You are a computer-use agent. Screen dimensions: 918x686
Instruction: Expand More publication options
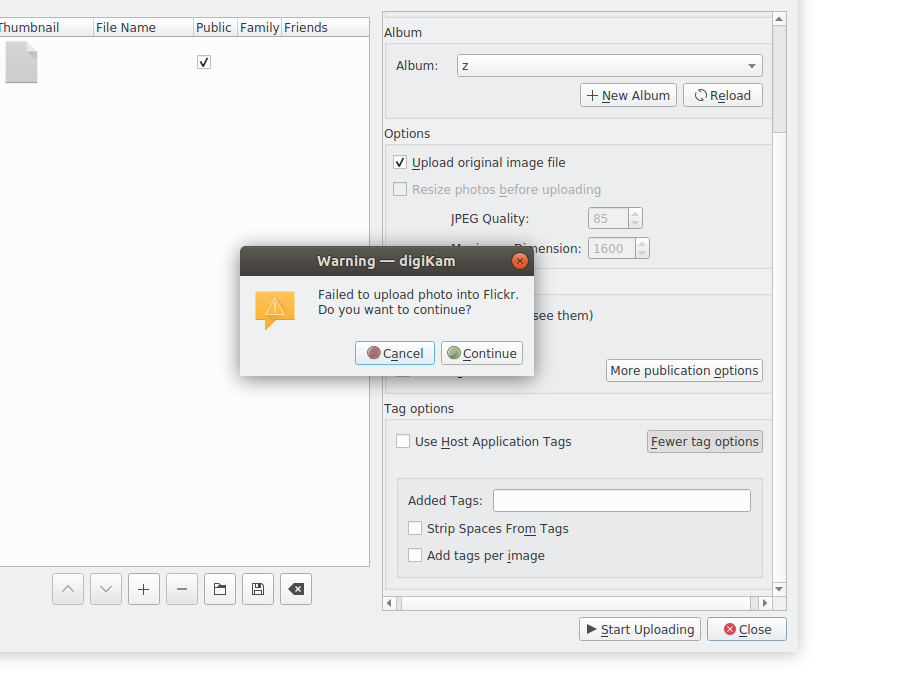click(x=684, y=371)
